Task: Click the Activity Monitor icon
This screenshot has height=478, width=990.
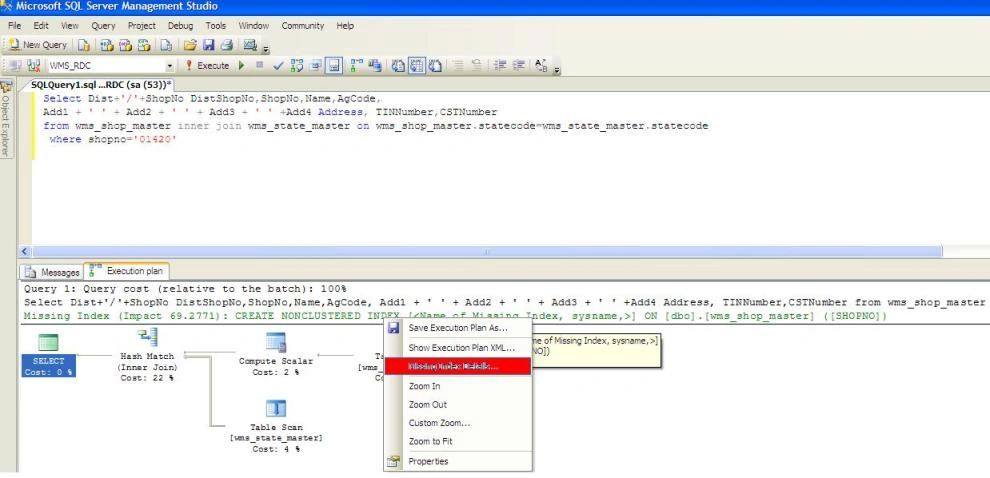Action: click(x=250, y=45)
